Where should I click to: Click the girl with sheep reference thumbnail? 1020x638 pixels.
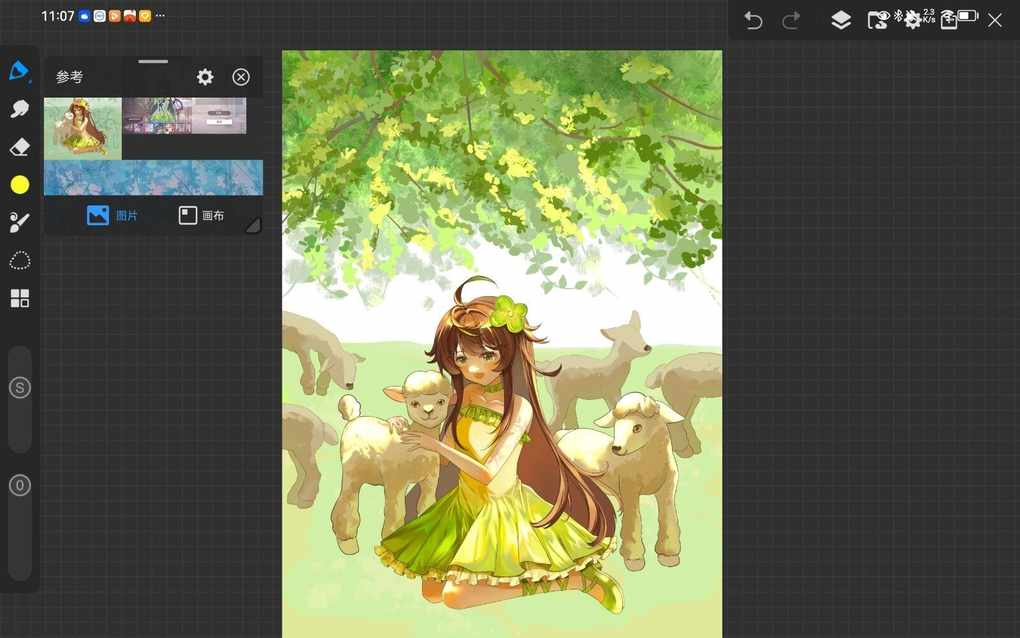point(82,128)
